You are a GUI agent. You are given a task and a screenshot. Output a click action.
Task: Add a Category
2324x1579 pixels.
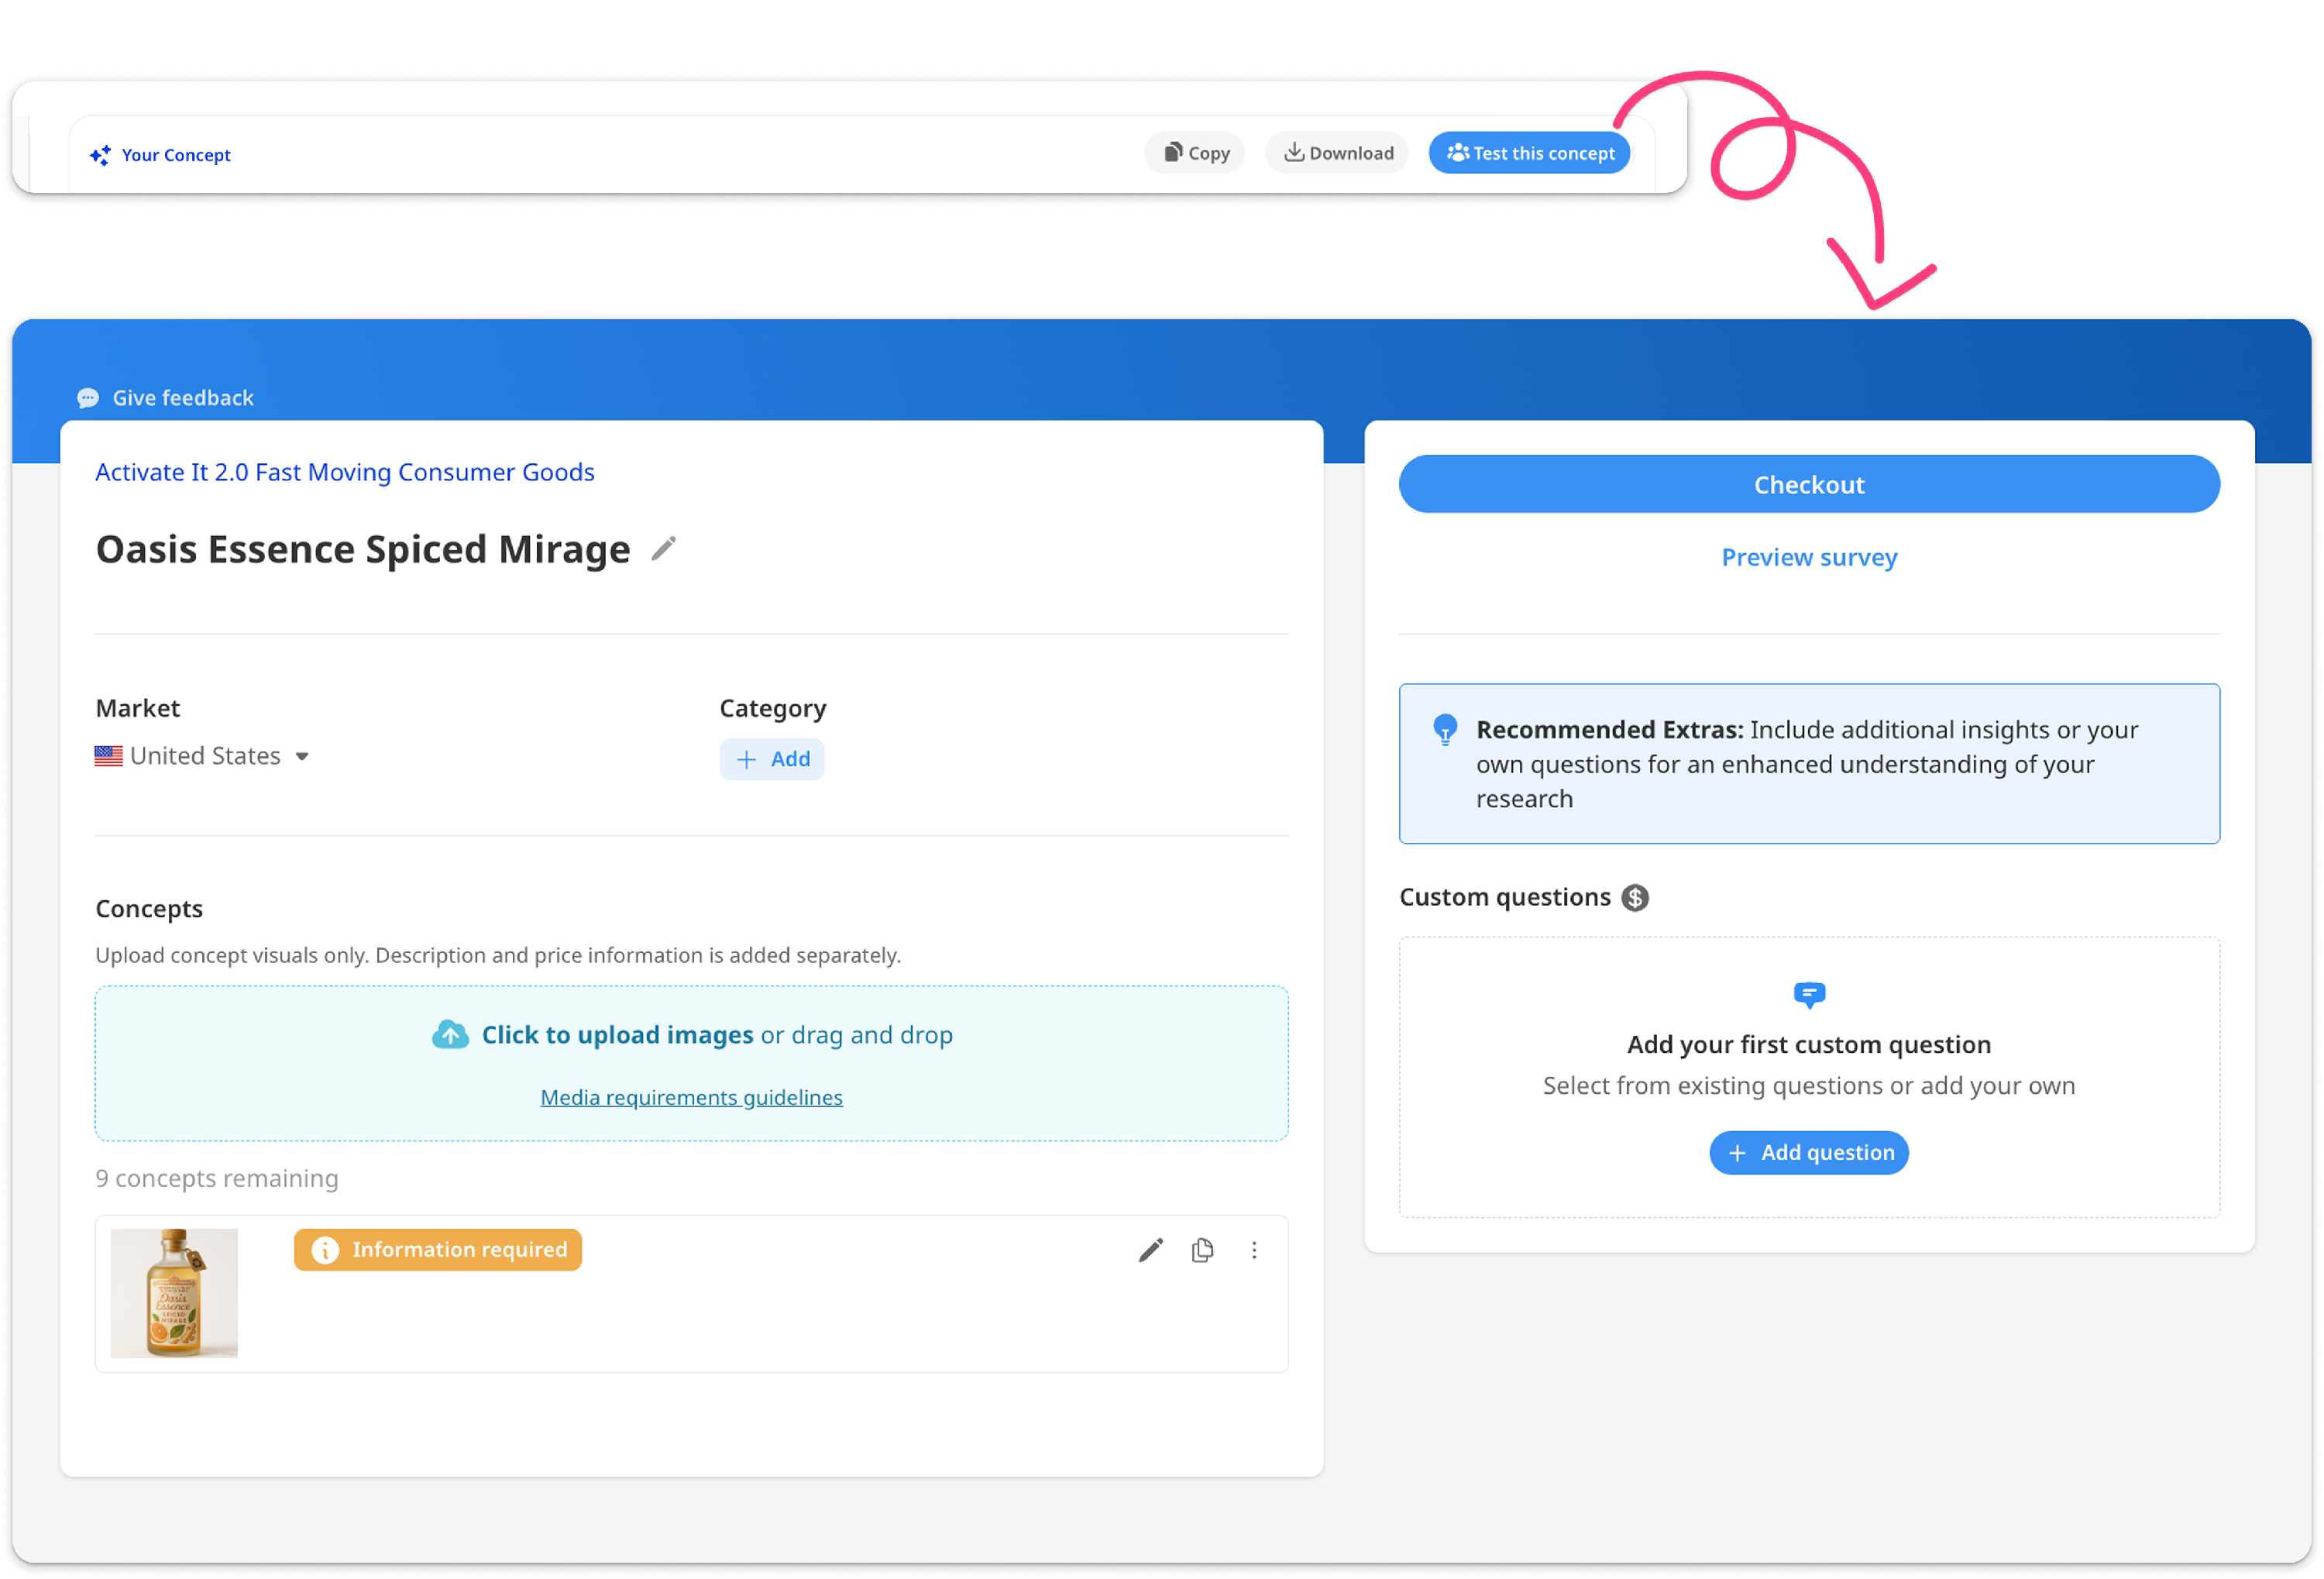[772, 759]
